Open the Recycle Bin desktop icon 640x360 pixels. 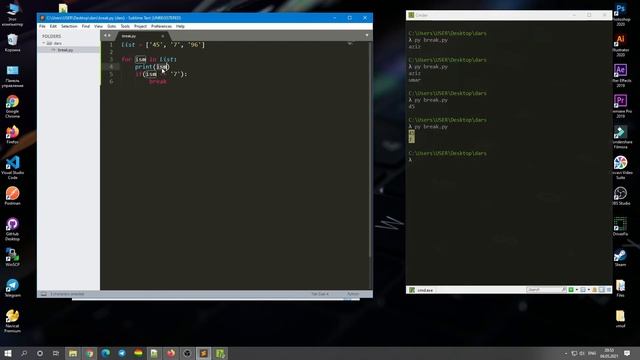coord(12,42)
